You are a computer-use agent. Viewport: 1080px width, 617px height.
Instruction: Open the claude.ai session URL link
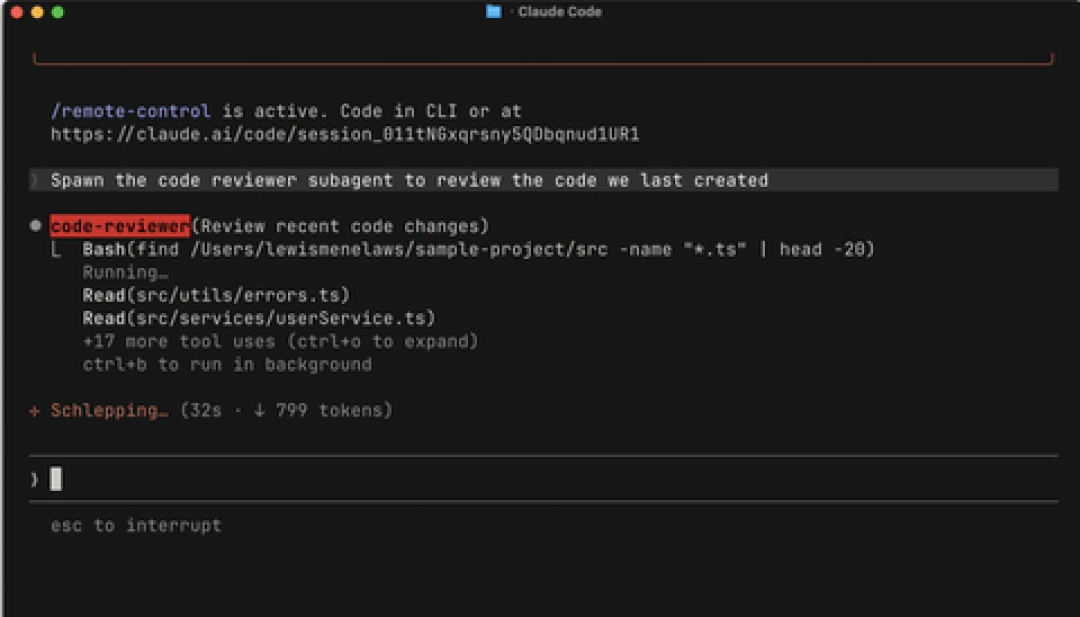(x=345, y=134)
